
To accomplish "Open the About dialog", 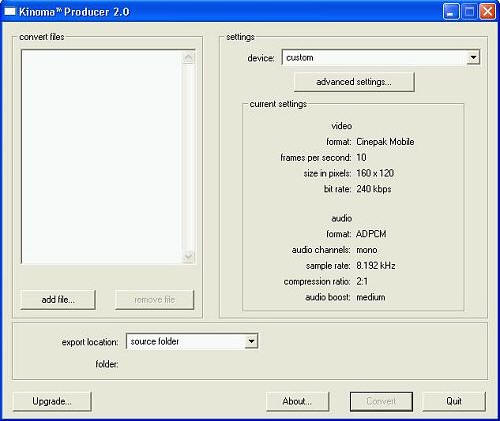I will tap(297, 401).
